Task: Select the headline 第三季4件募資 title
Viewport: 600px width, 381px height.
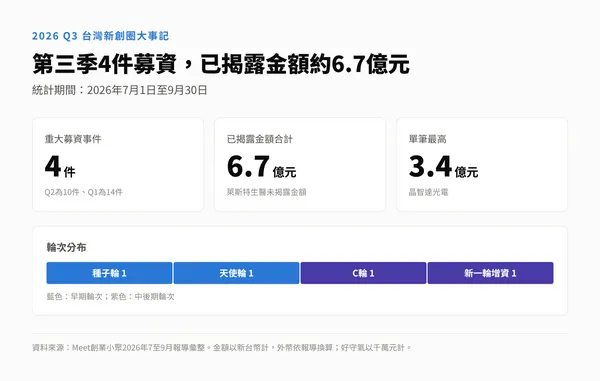Action: (221, 64)
